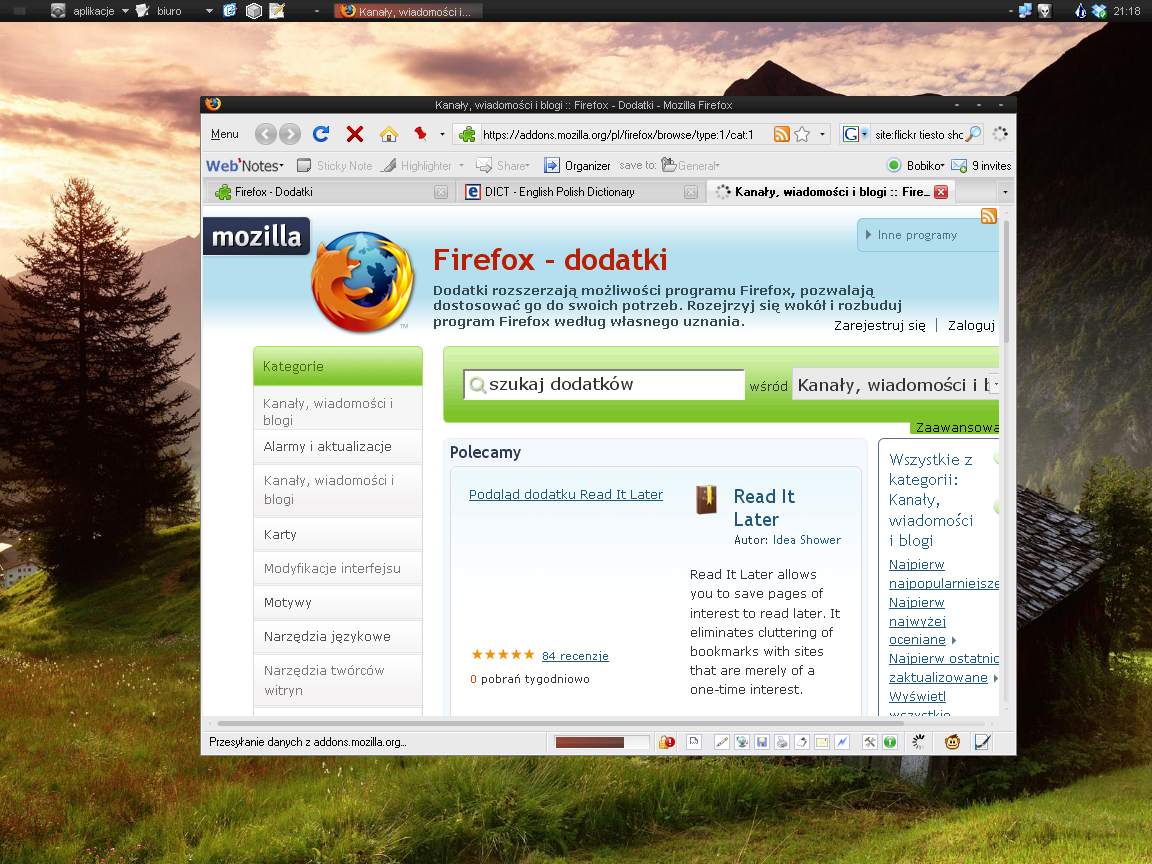Open the Home page icon
Image resolution: width=1152 pixels, height=864 pixels.
pyautogui.click(x=389, y=134)
